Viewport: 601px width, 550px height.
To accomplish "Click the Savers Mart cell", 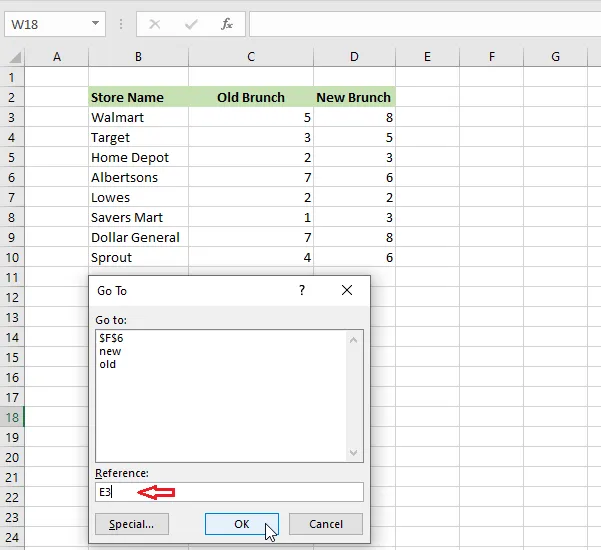I will (x=138, y=217).
